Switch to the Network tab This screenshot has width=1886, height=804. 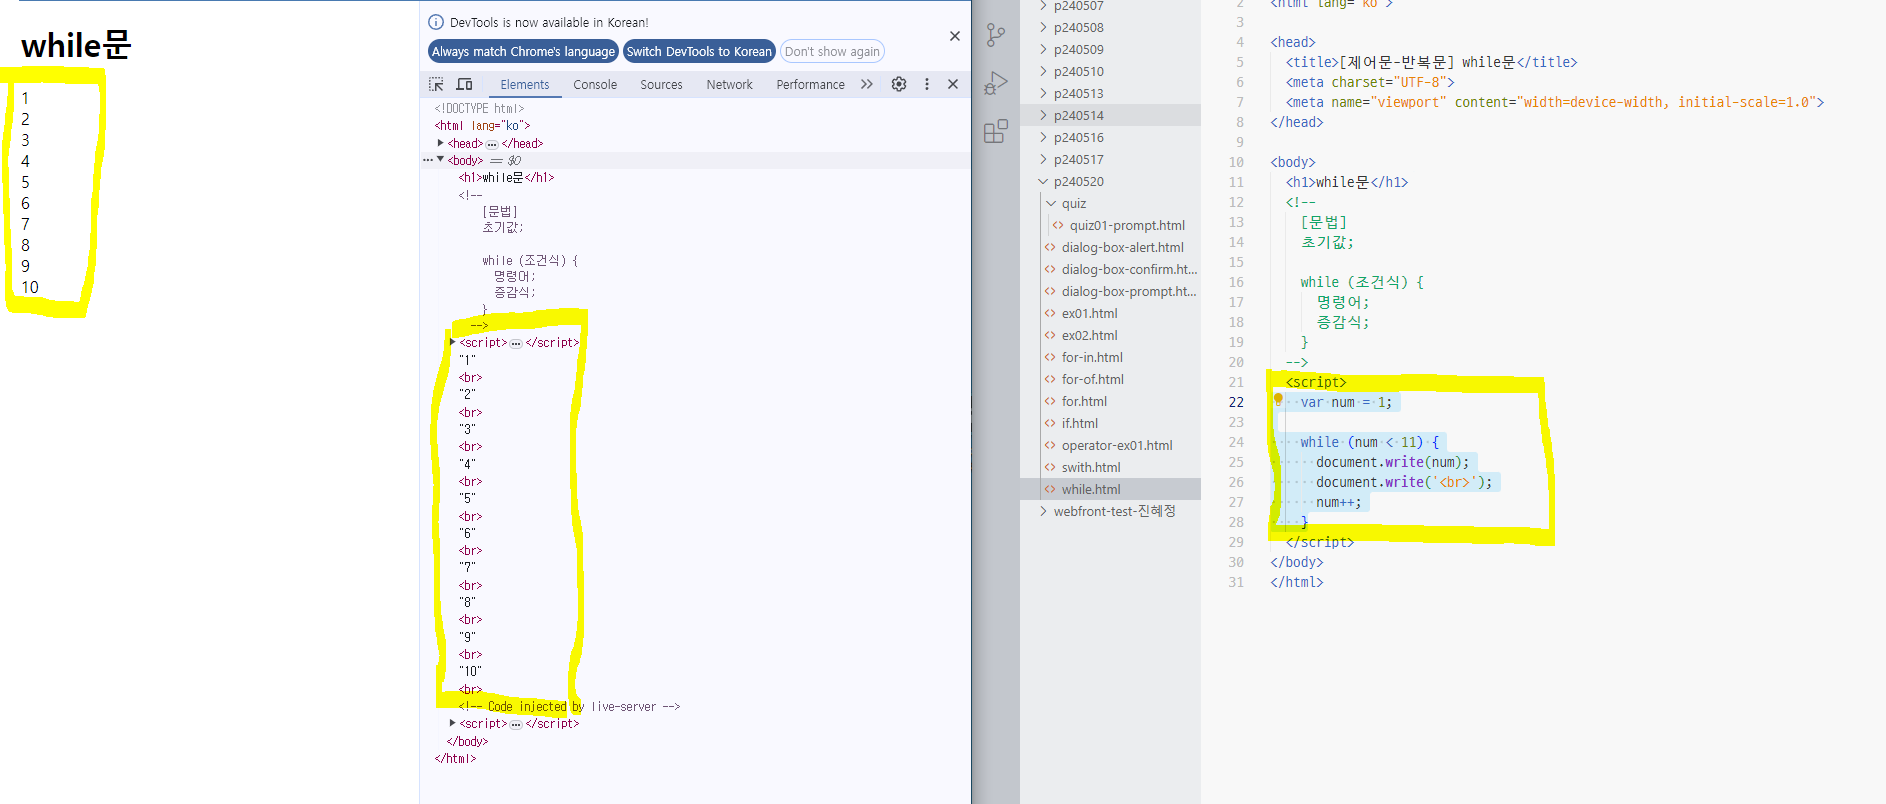[729, 85]
